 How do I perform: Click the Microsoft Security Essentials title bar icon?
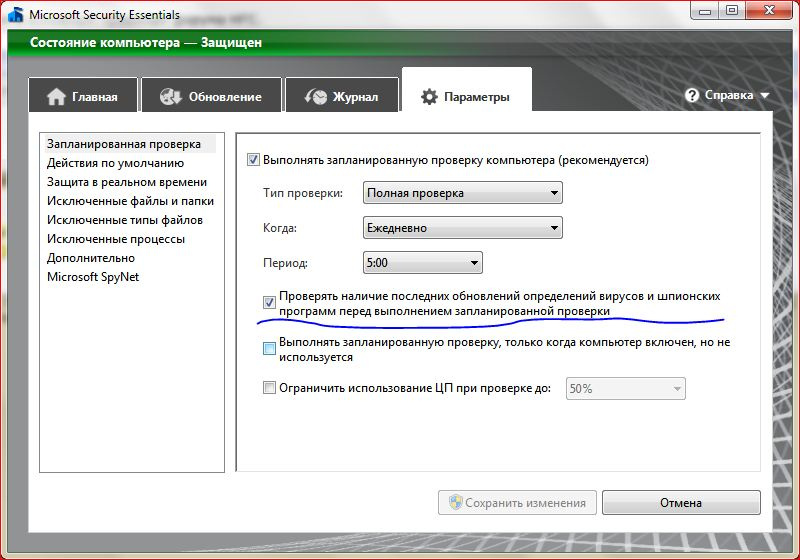pos(15,15)
